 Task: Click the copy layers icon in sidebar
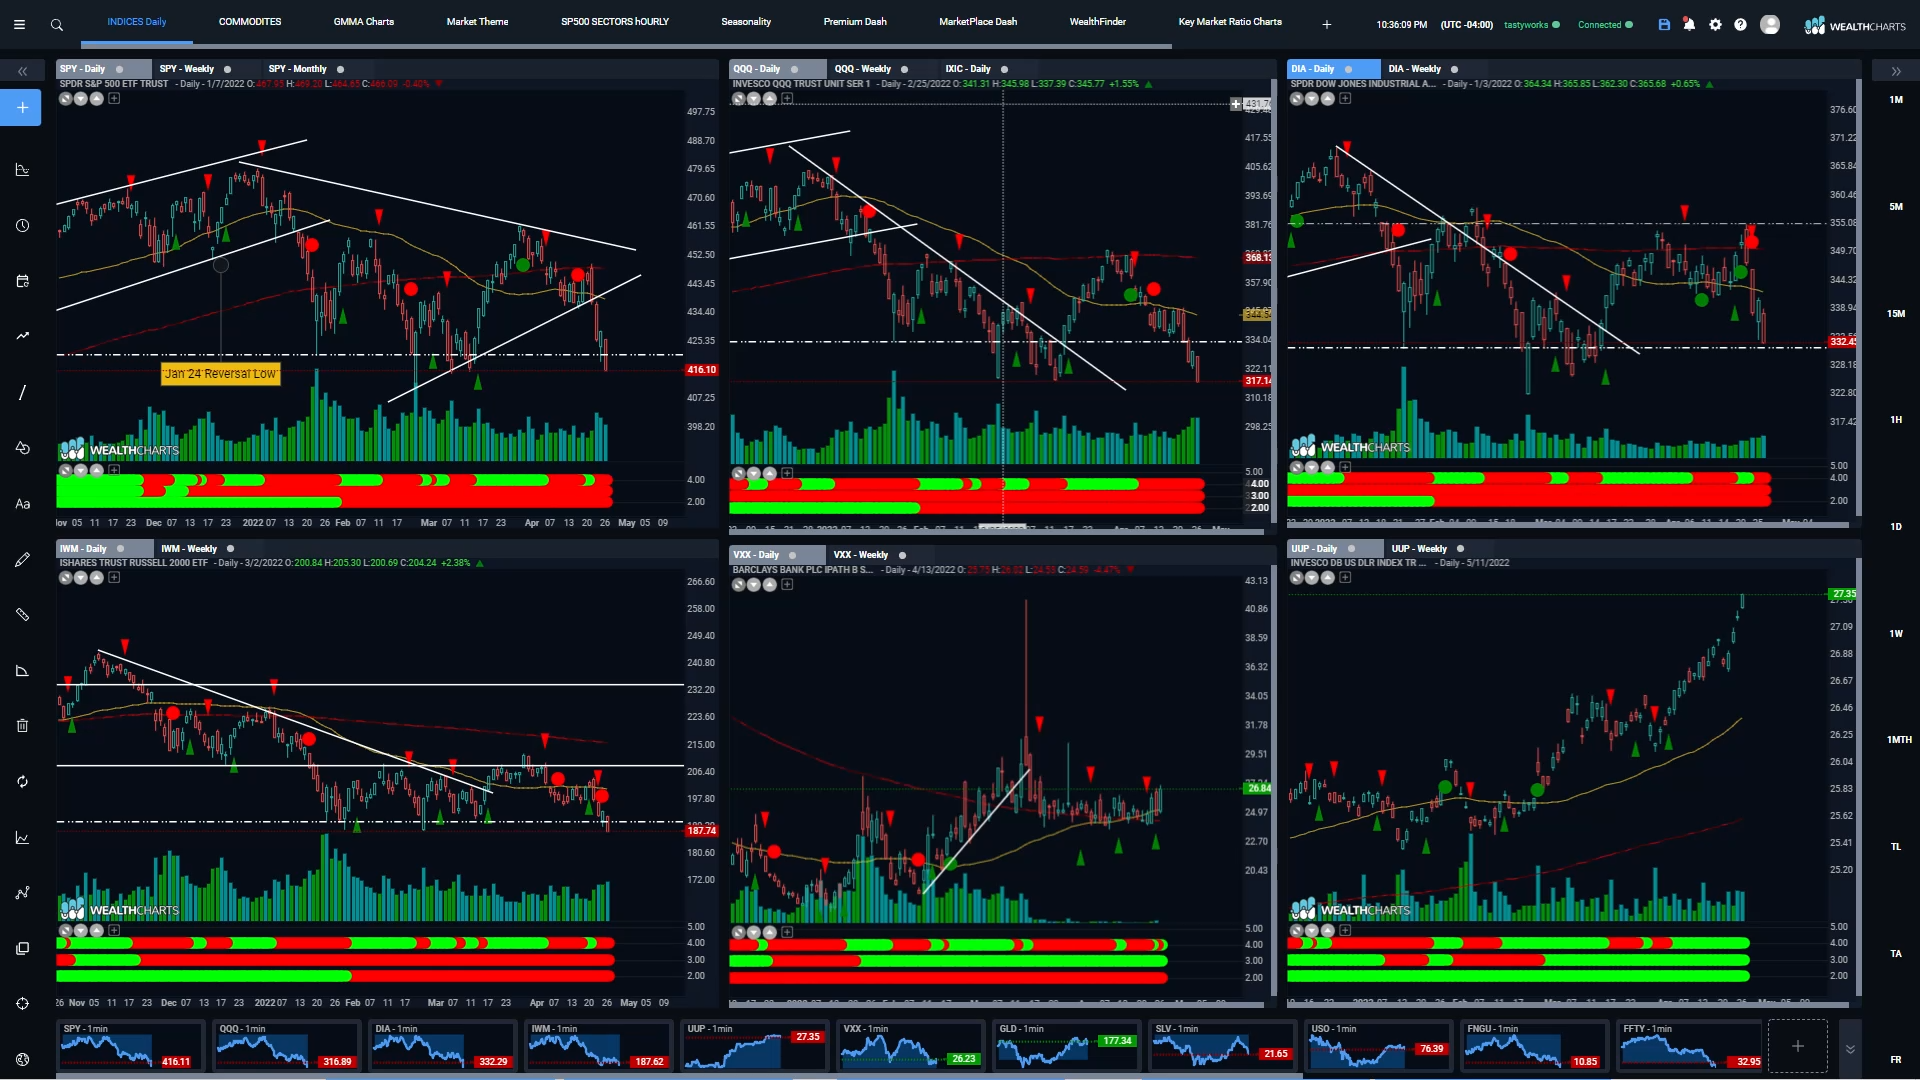point(22,948)
